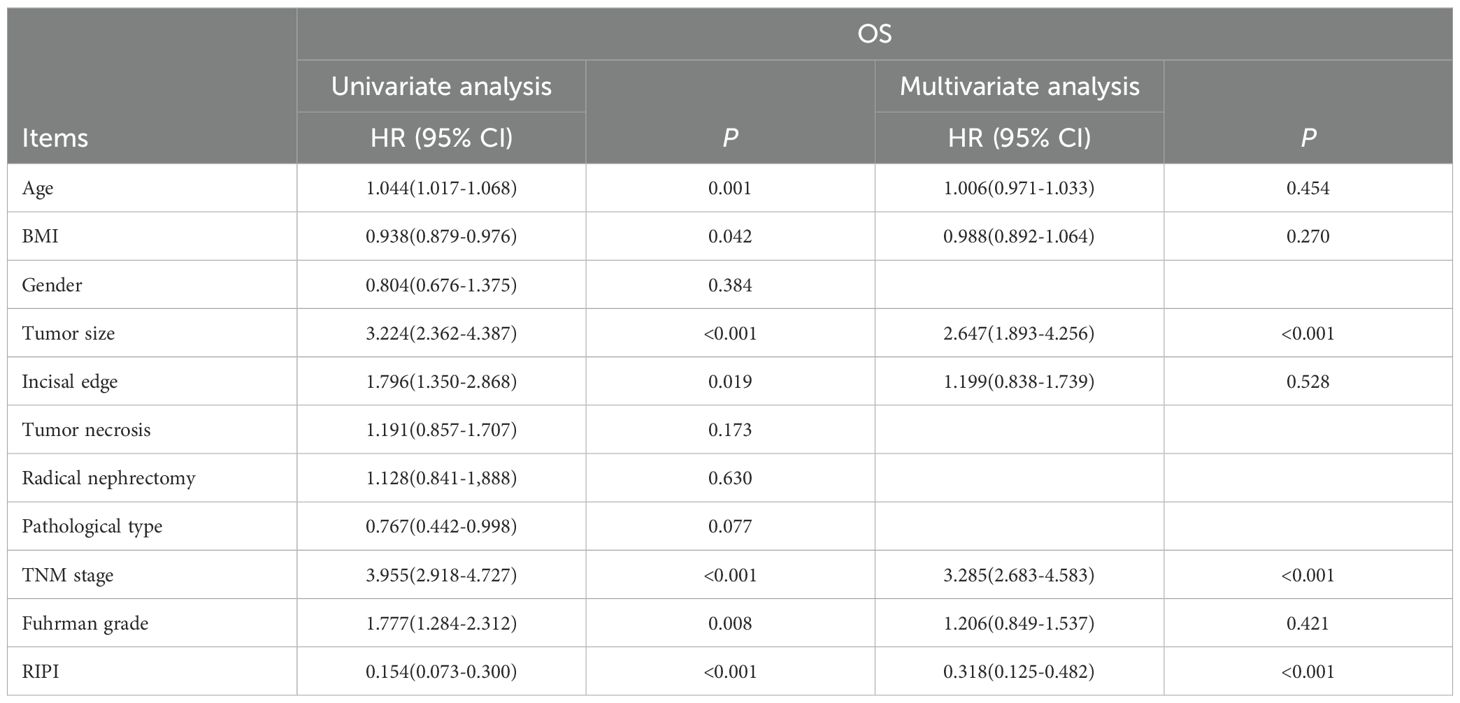Select the P value 0.528 cell

pyautogui.click(x=1308, y=381)
